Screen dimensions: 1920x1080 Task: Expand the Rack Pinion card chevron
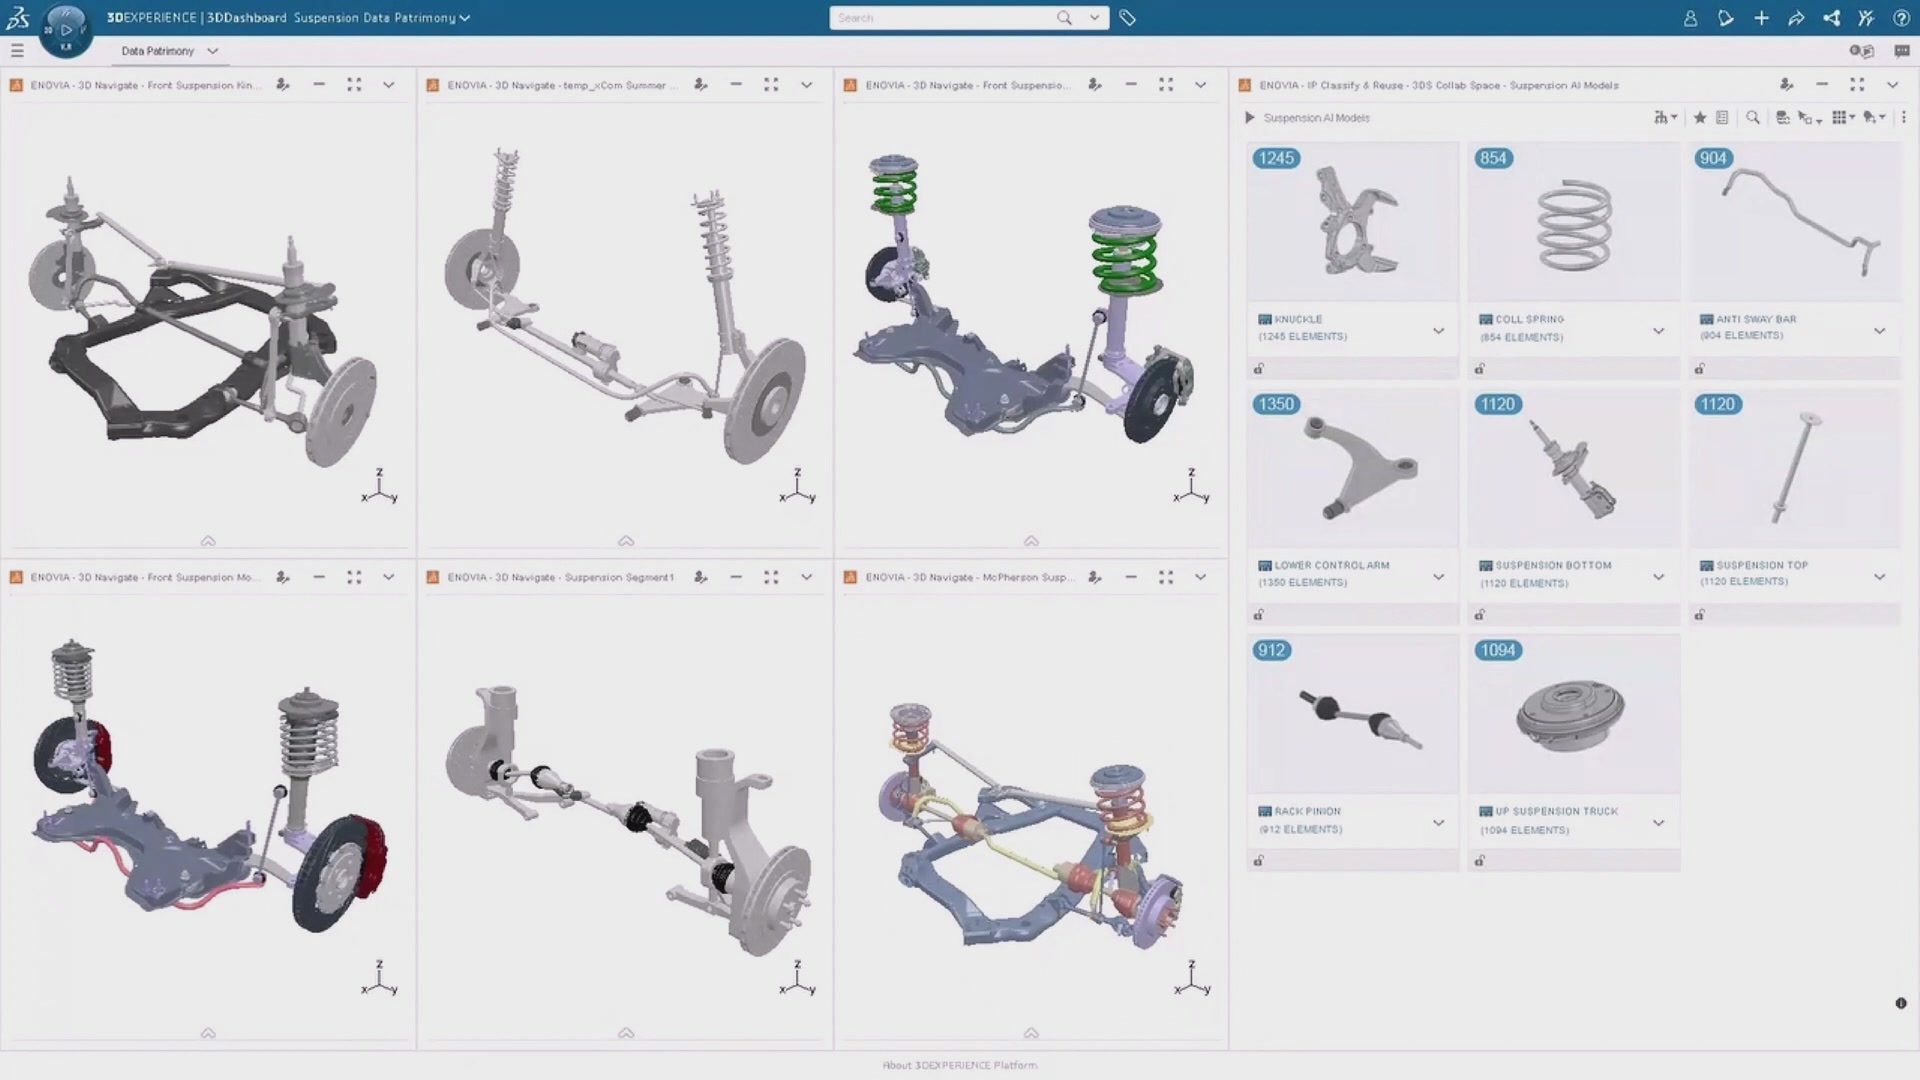1438,822
